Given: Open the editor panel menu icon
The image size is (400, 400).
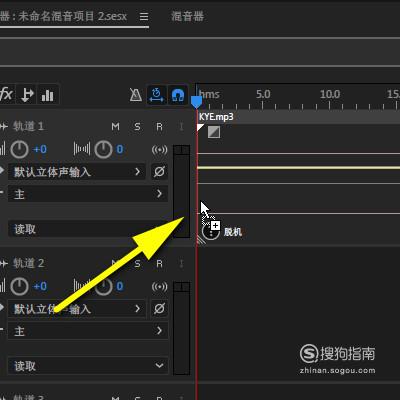Looking at the screenshot, I should 144,16.
